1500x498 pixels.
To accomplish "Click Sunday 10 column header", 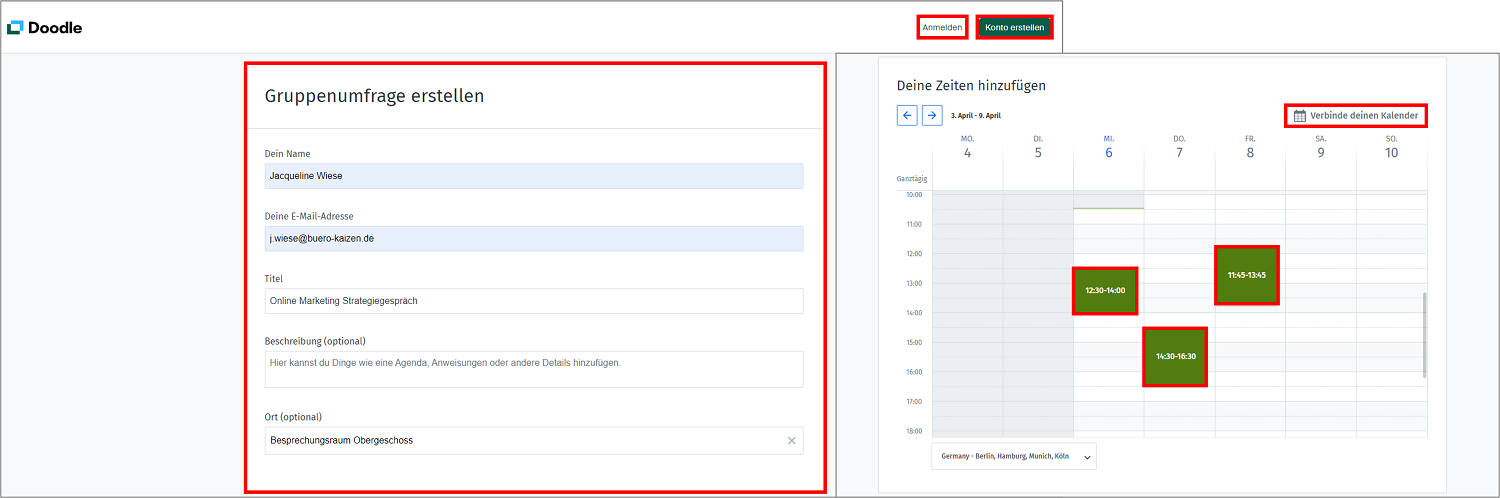I will 1391,147.
